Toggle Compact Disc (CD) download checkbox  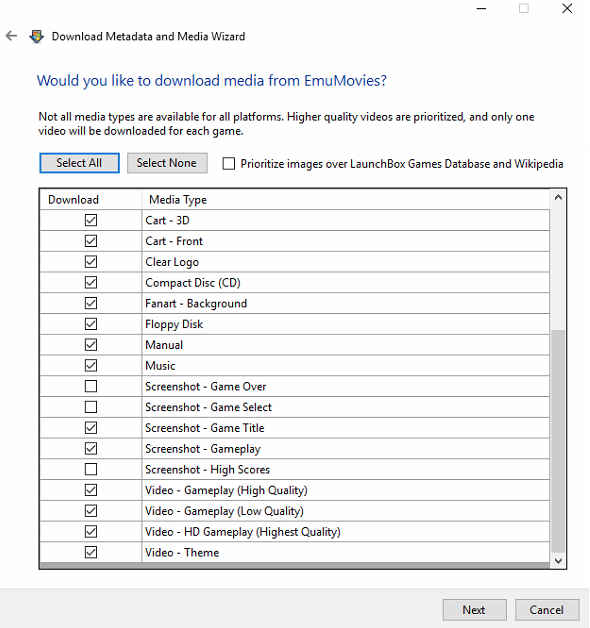click(x=91, y=283)
